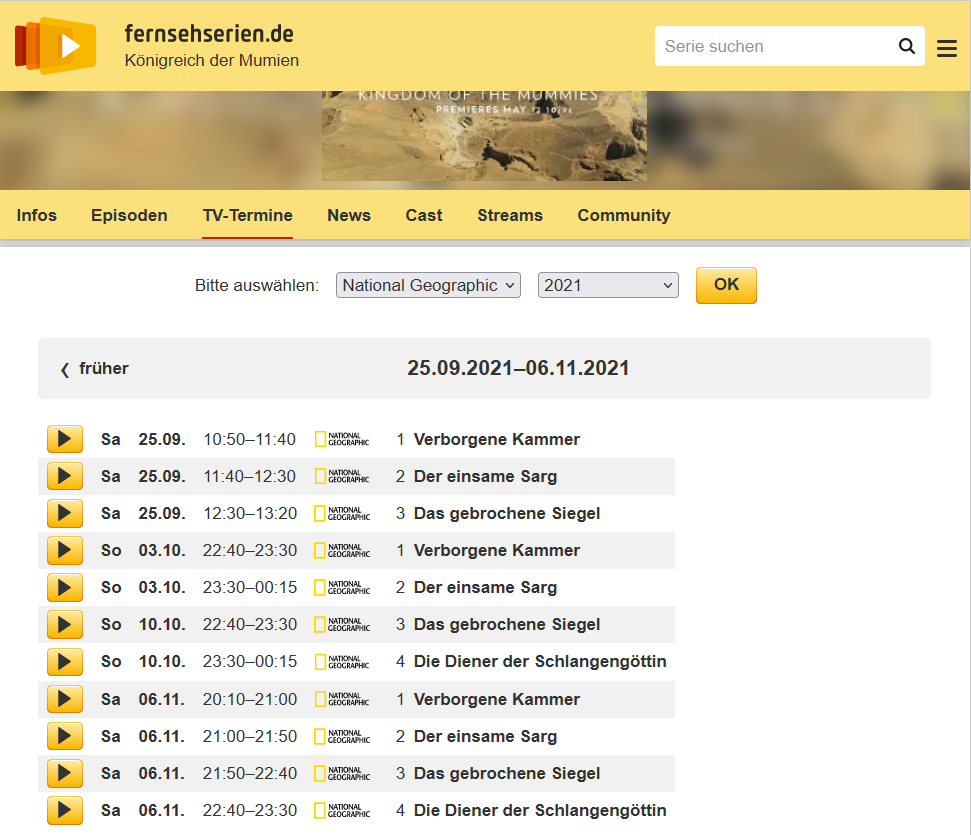Click the fernsehserien.de play logo
Image resolution: width=971 pixels, height=835 pixels.
tap(56, 46)
